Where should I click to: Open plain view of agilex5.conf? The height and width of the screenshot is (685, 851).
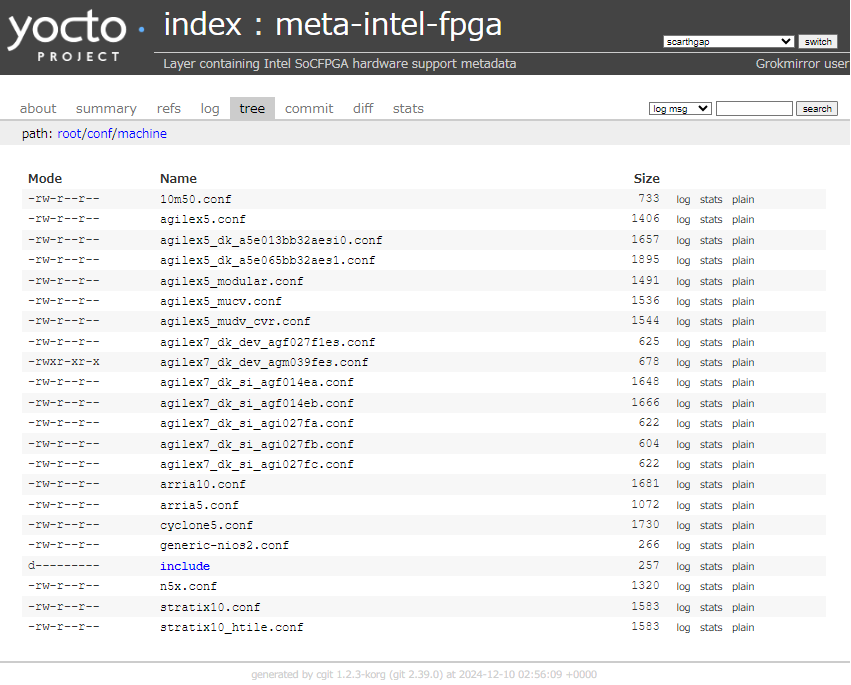tap(743, 220)
